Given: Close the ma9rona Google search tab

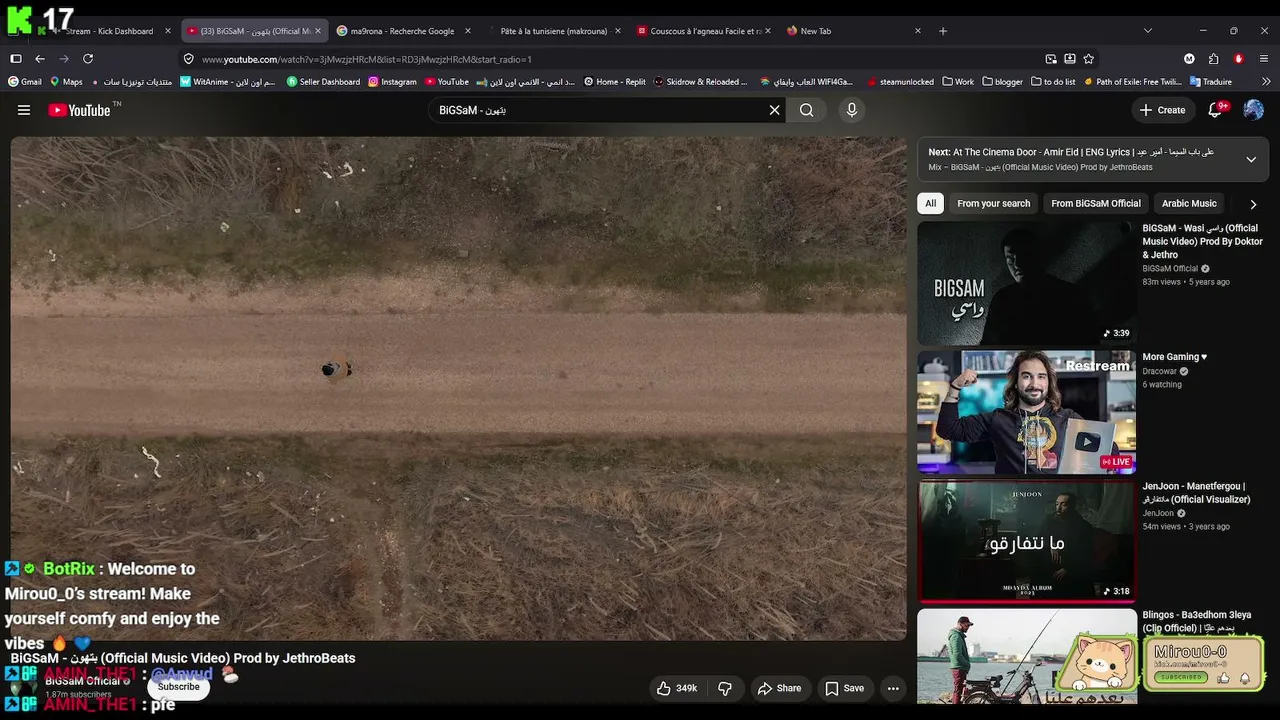Looking at the screenshot, I should [x=467, y=31].
